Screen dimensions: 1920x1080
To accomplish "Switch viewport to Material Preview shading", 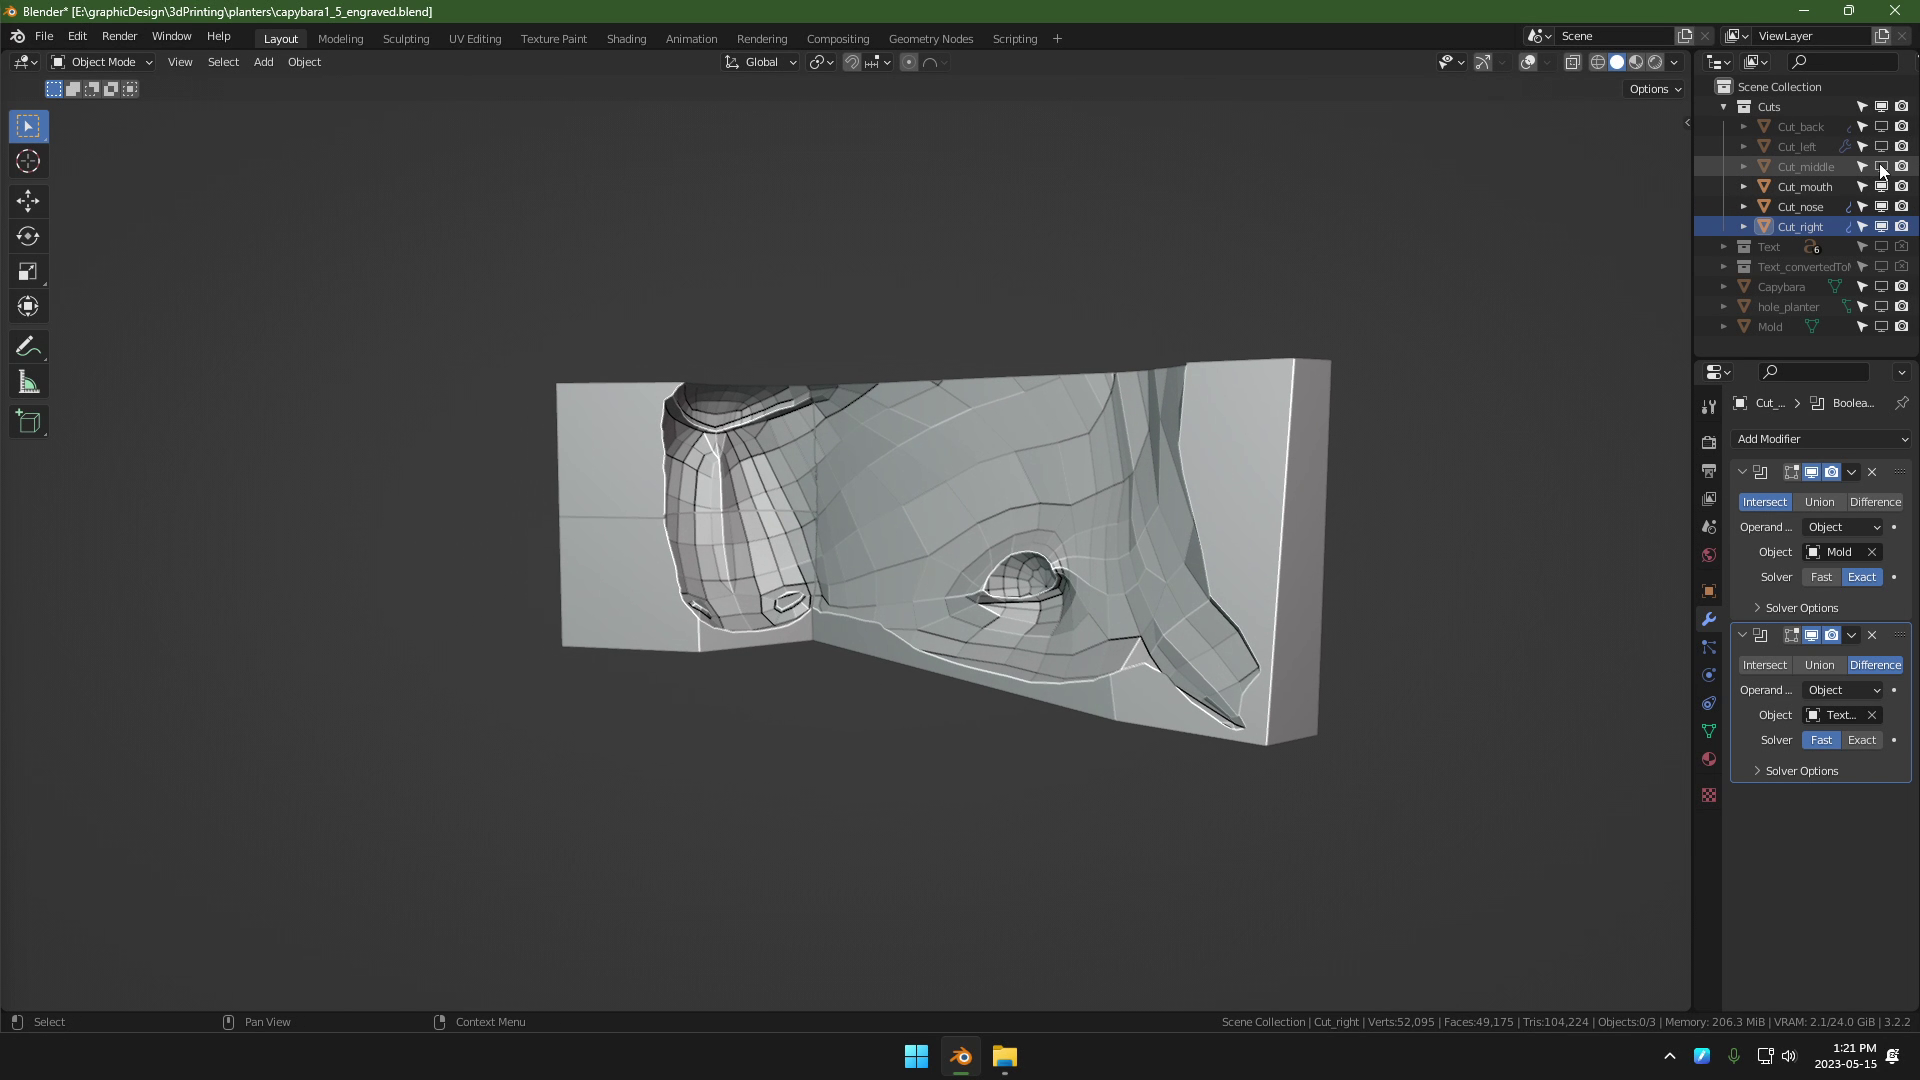I will (1636, 62).
